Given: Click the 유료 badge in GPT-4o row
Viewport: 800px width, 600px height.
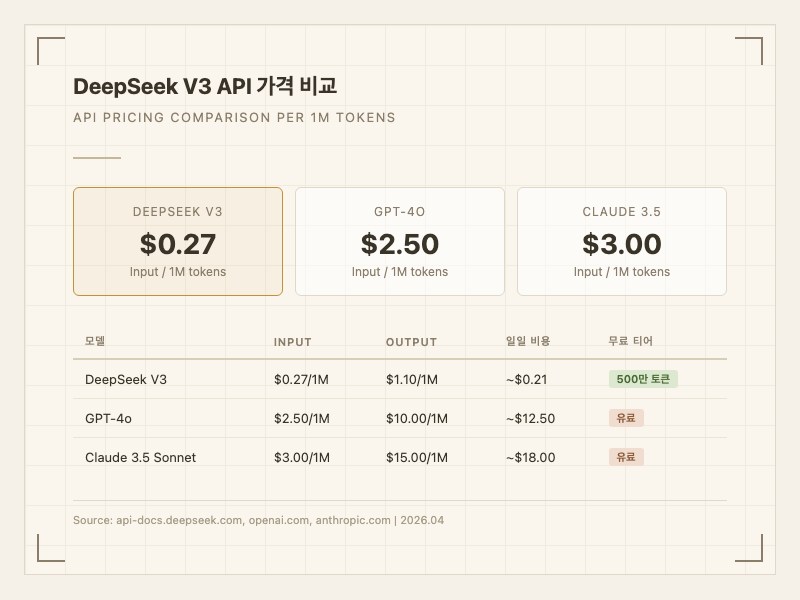Looking at the screenshot, I should [x=626, y=418].
